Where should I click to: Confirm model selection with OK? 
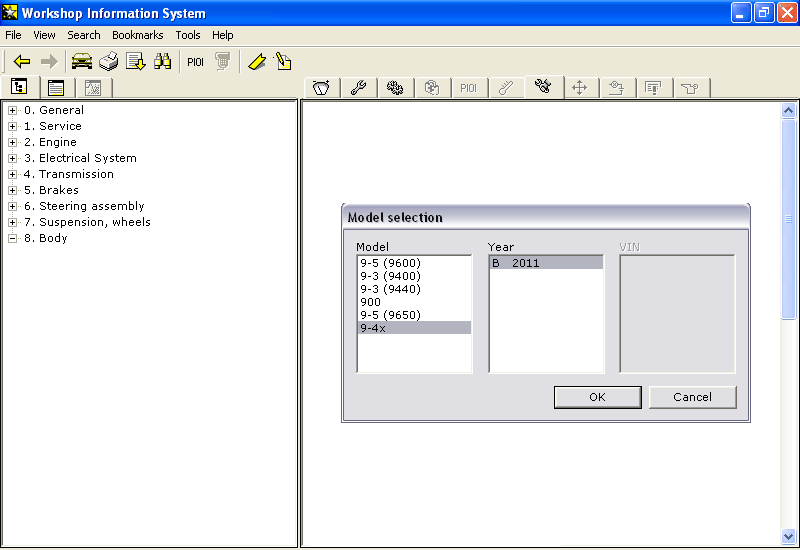(597, 397)
